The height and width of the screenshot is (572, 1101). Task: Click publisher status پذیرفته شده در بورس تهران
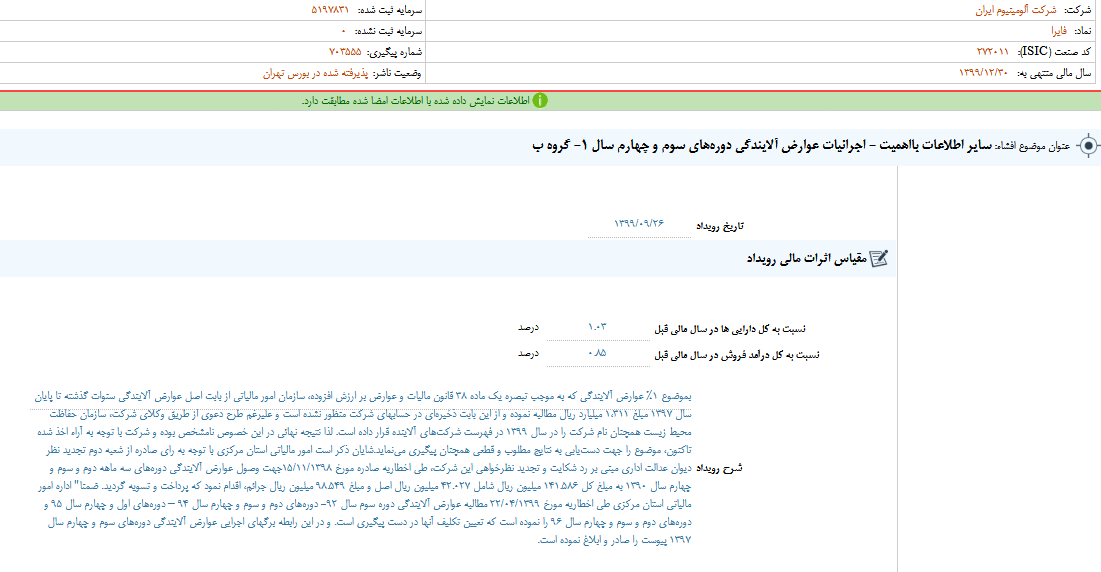click(x=315, y=72)
